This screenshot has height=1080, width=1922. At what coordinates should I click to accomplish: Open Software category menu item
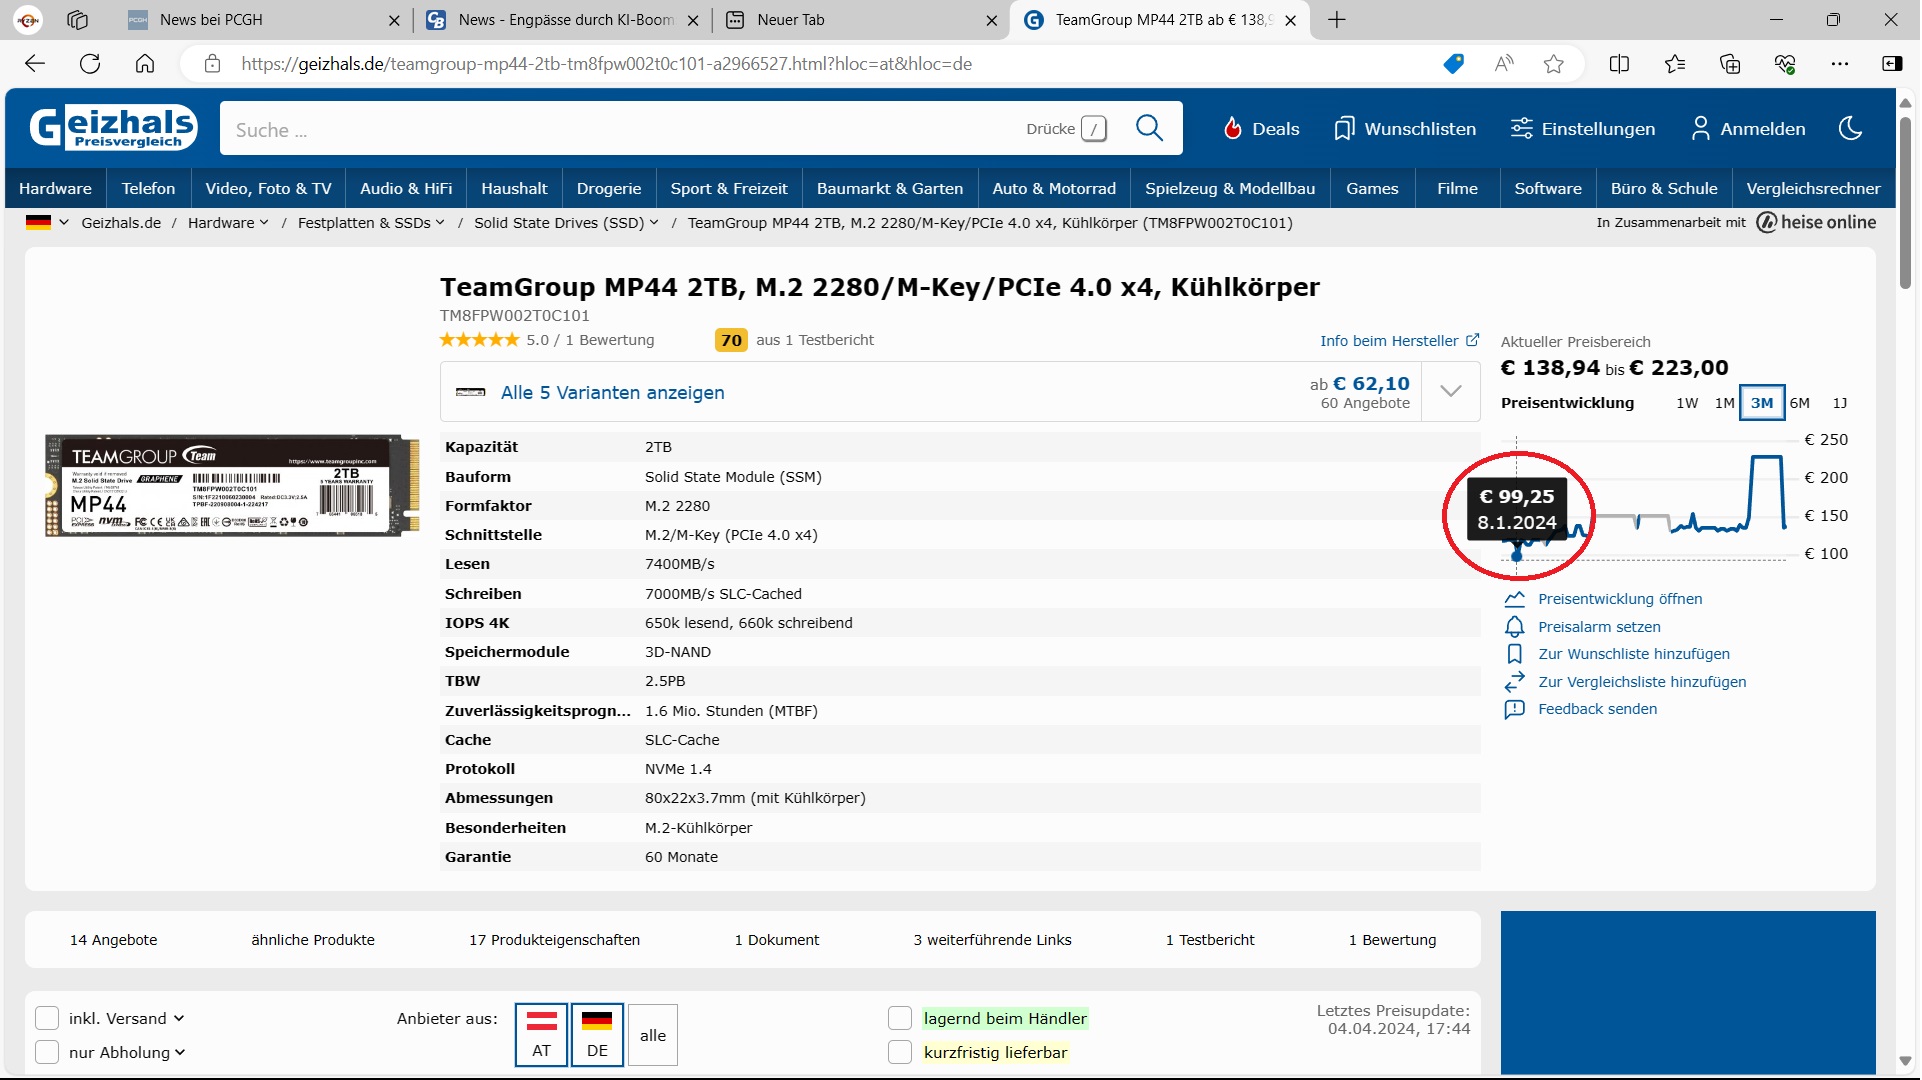pyautogui.click(x=1547, y=188)
